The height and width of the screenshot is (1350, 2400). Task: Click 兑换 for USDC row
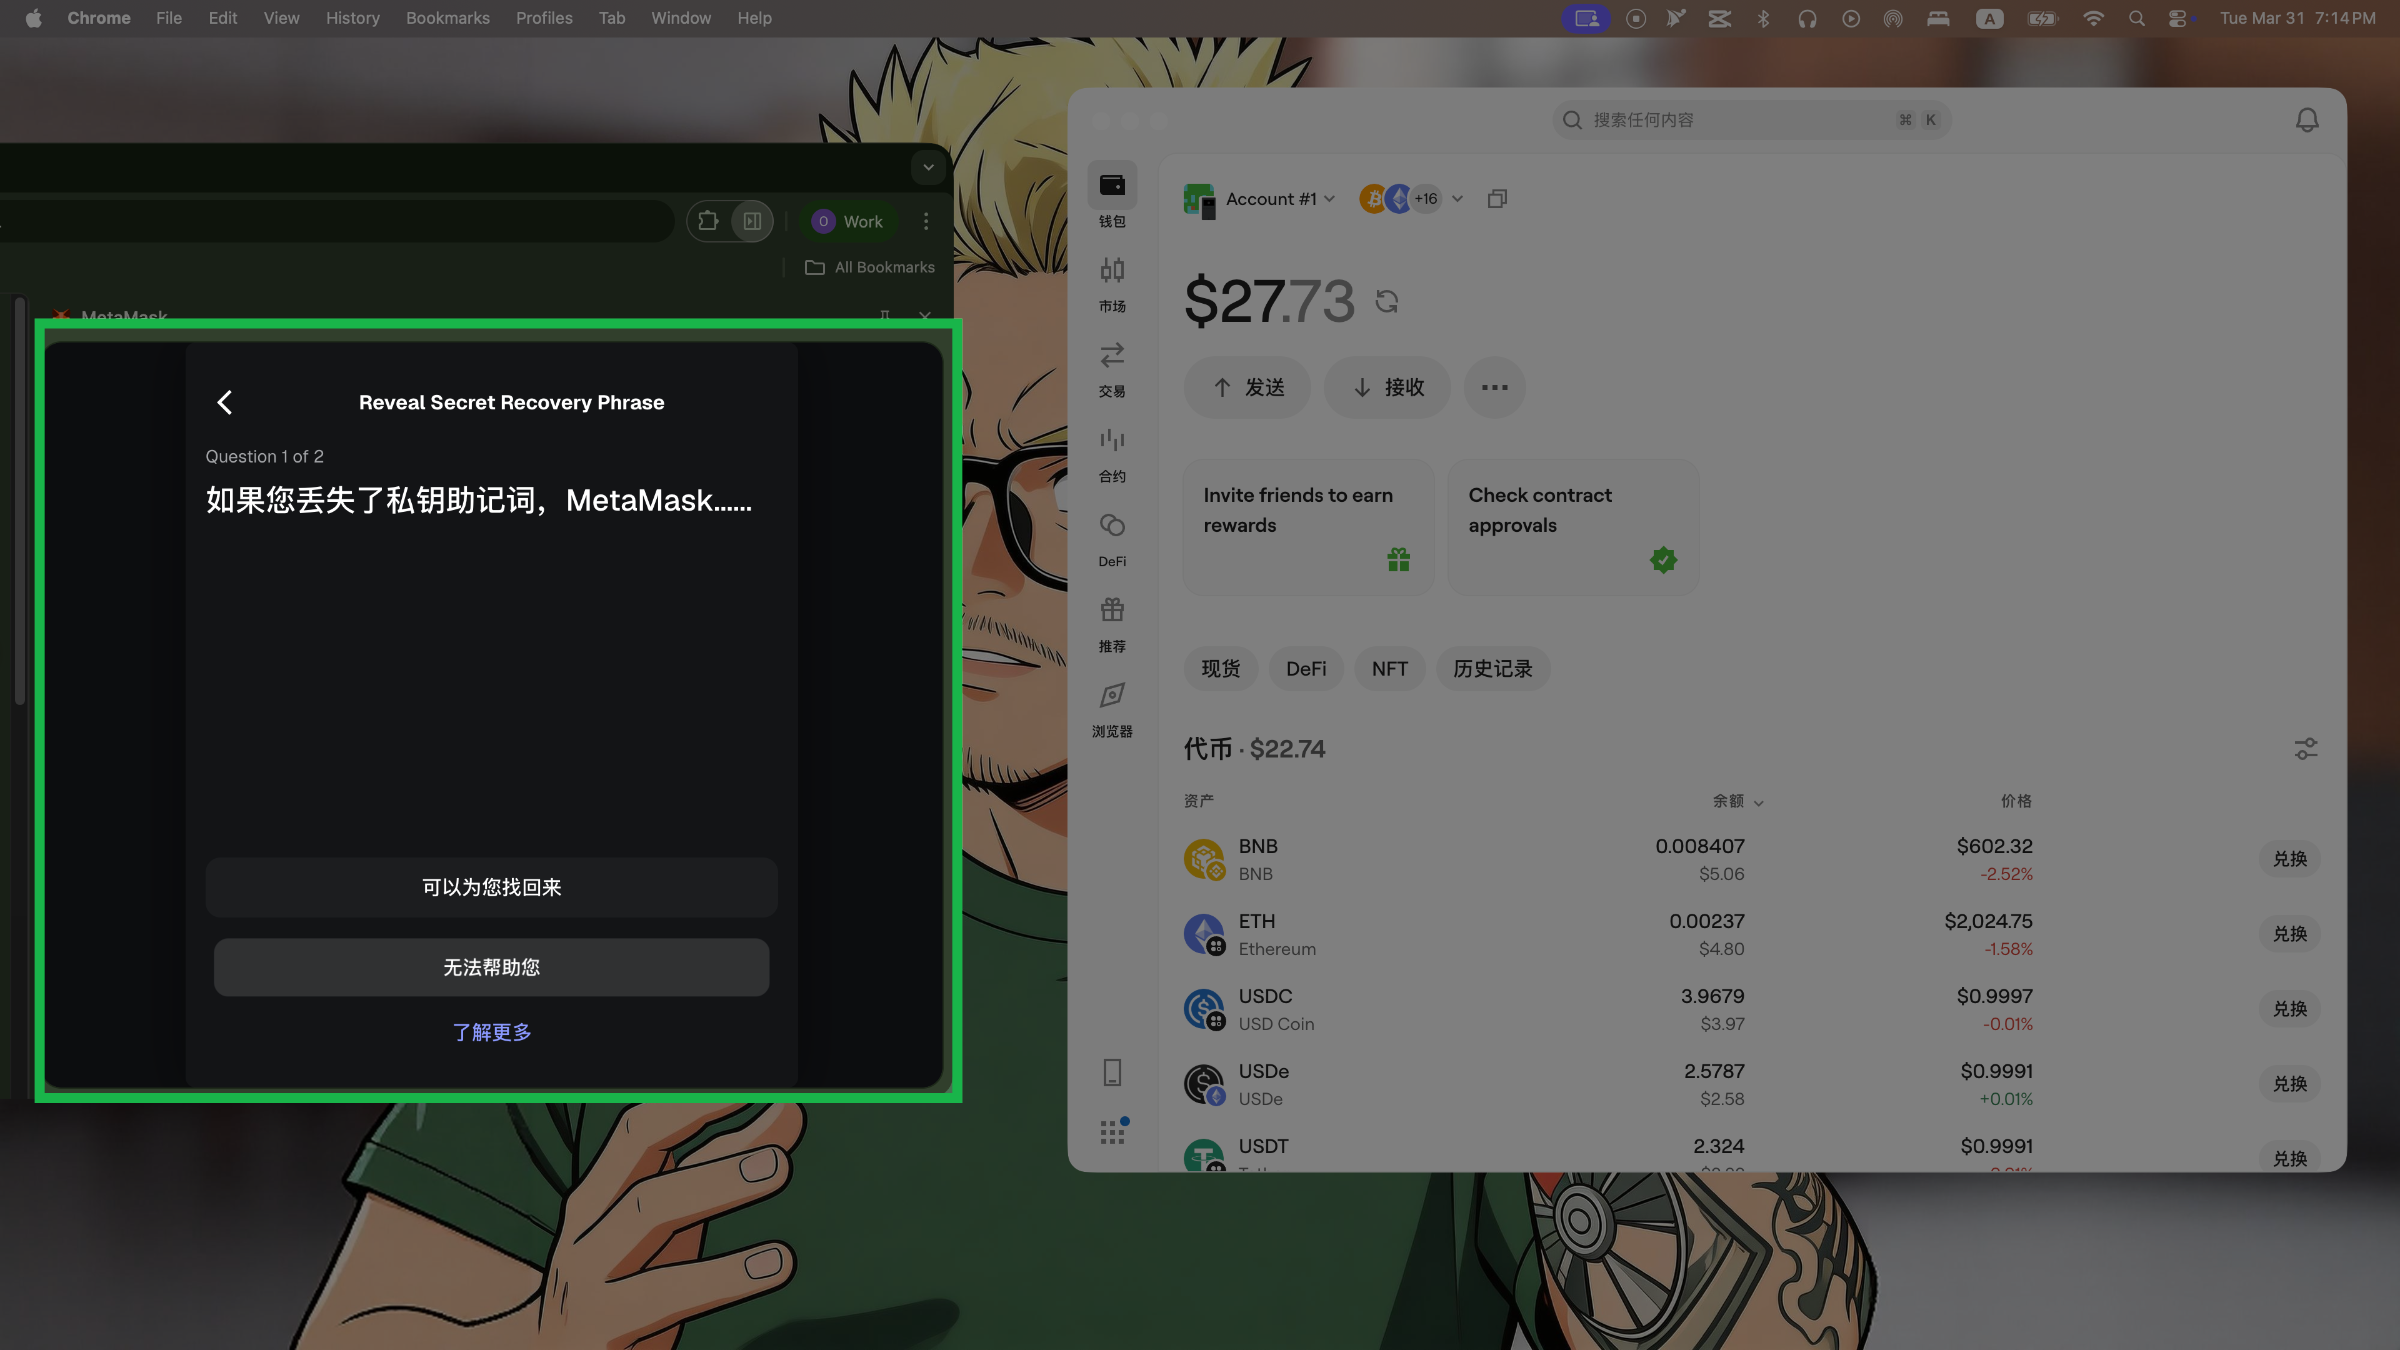click(2289, 1009)
